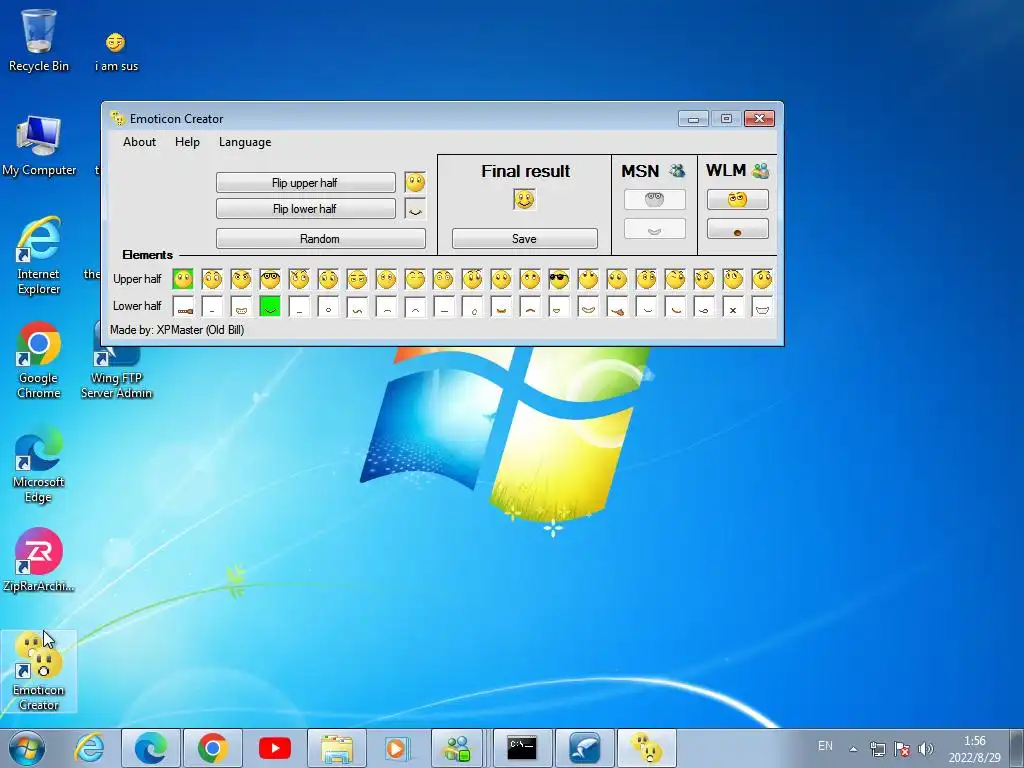
Task: Click the MSN butterfly icon
Action: pyautogui.click(x=677, y=171)
